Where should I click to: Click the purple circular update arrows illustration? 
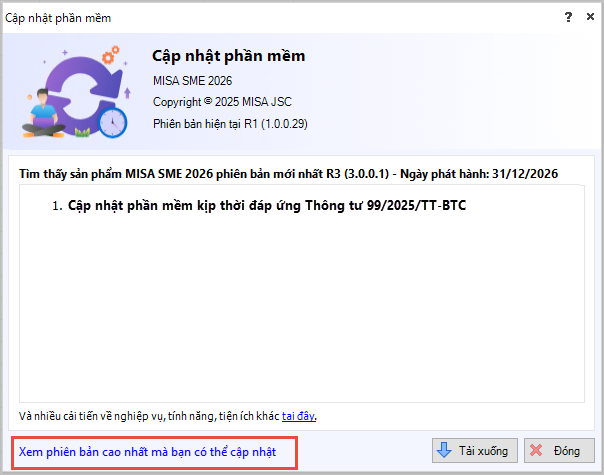(x=83, y=94)
